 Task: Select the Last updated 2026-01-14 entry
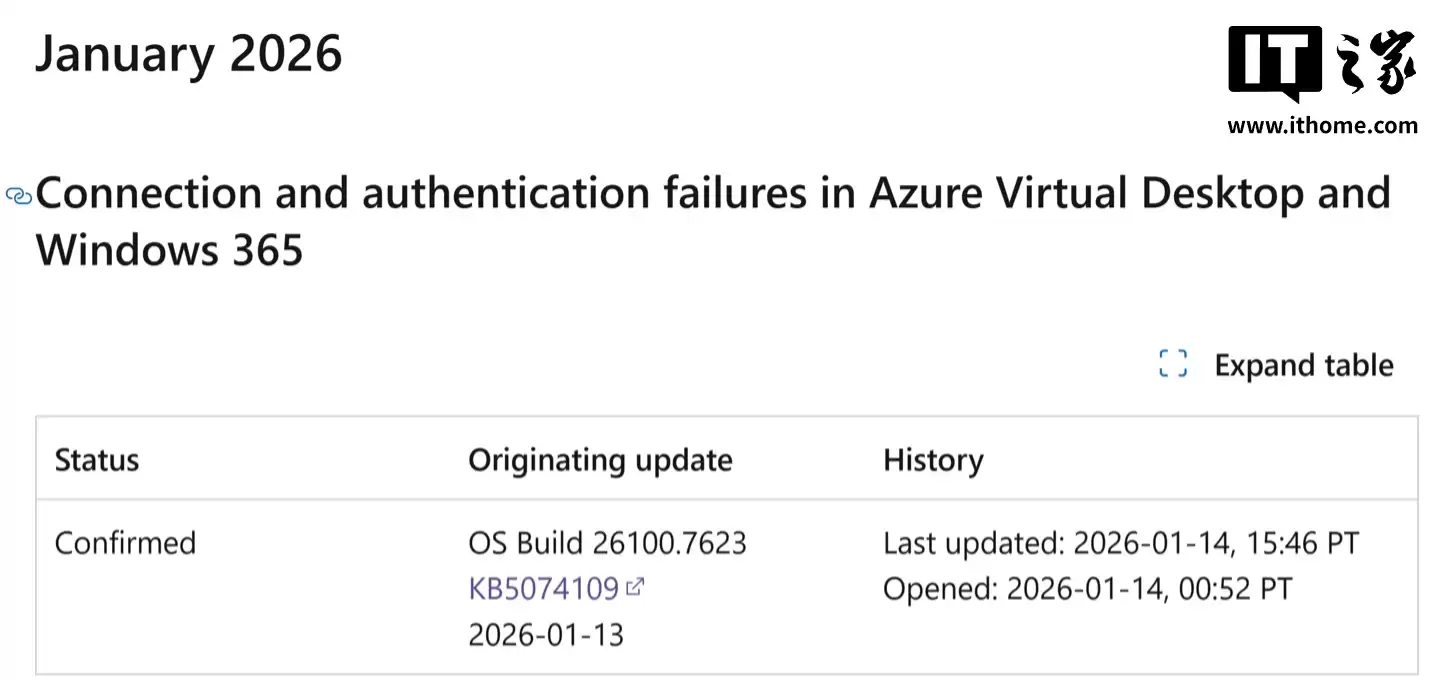[1120, 543]
